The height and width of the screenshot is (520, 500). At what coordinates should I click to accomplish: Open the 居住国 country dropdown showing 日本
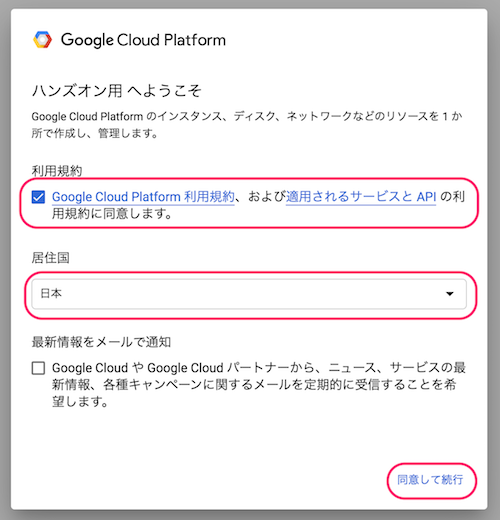[x=249, y=294]
